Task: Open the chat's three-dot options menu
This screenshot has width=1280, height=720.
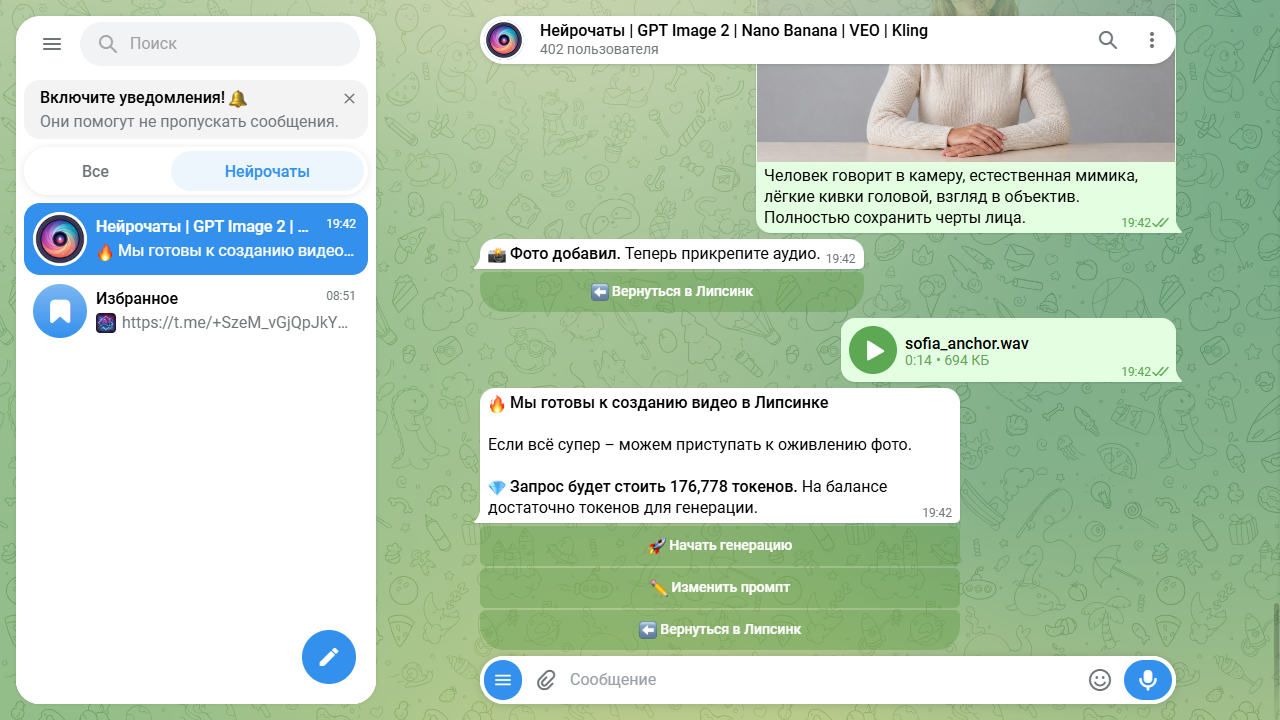Action: 1152,40
